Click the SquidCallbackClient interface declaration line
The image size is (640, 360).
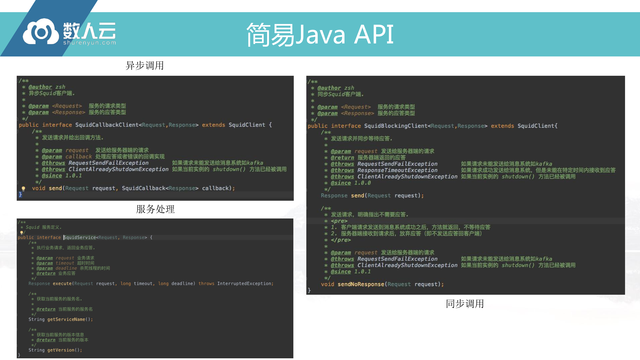pyautogui.click(x=145, y=125)
